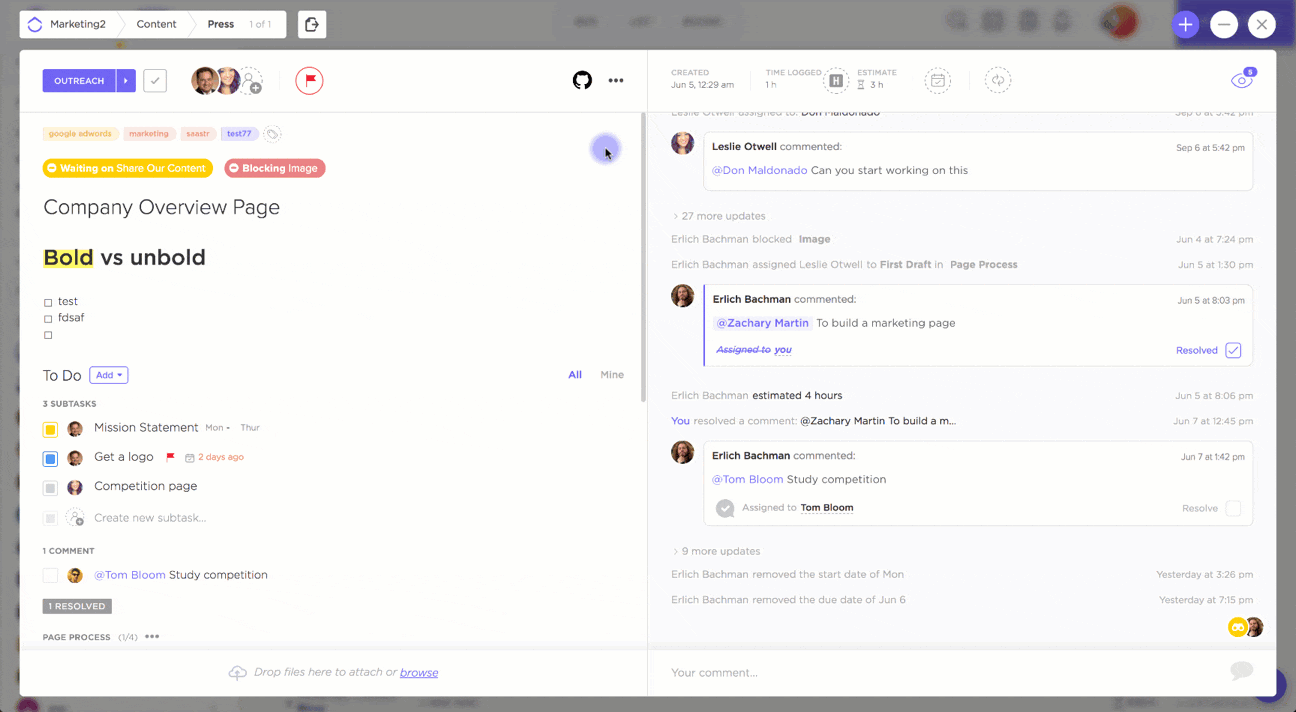Screen dimensions: 1296x712
Task: Toggle the watchers eye icon
Action: pyautogui.click(x=1241, y=80)
